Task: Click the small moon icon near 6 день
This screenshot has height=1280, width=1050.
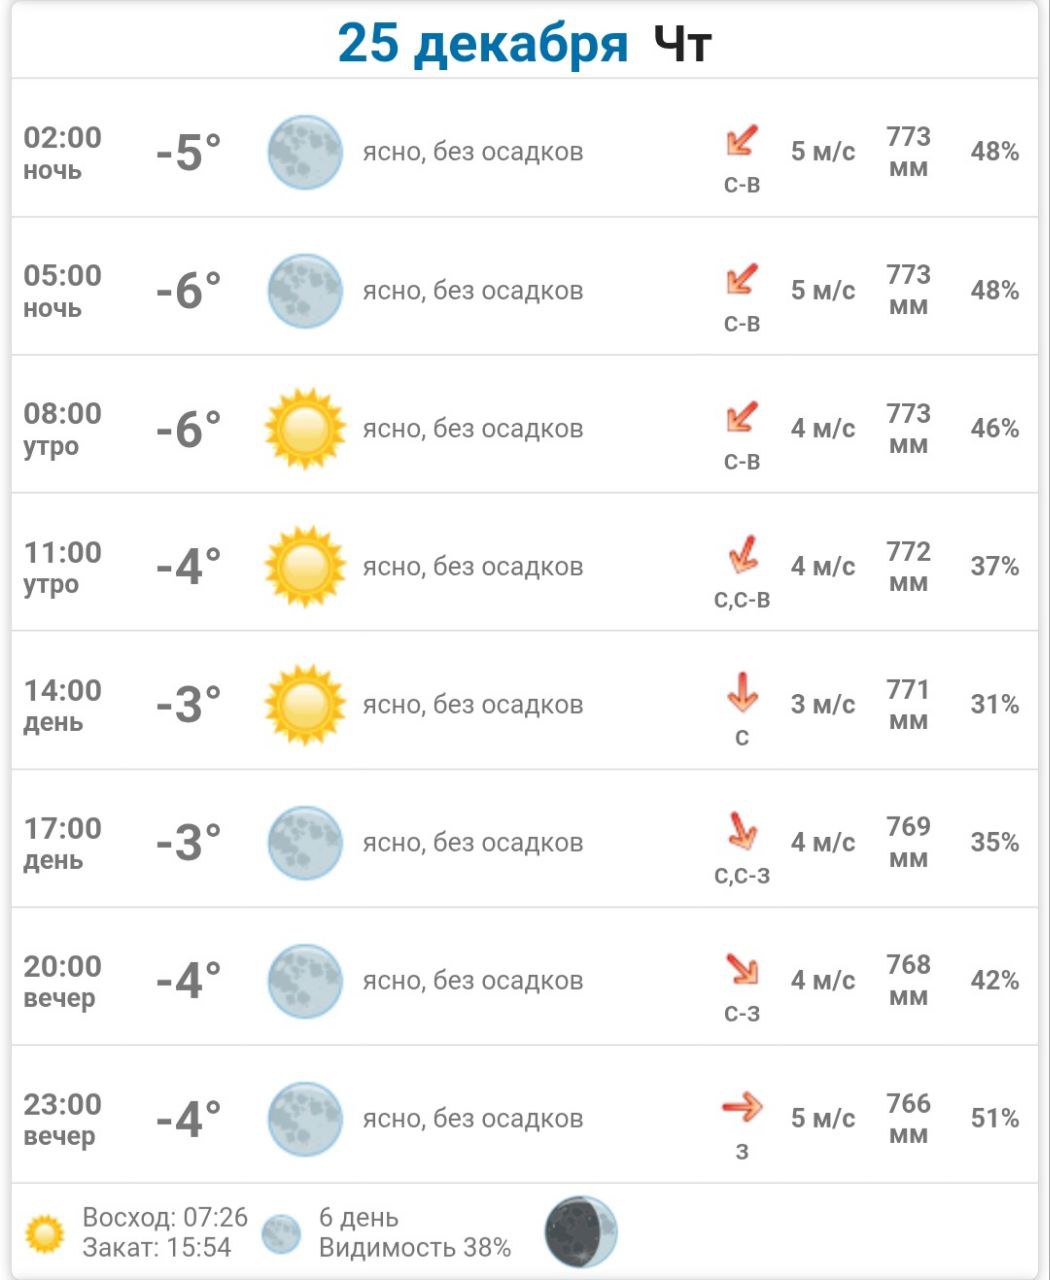Action: click(281, 1234)
